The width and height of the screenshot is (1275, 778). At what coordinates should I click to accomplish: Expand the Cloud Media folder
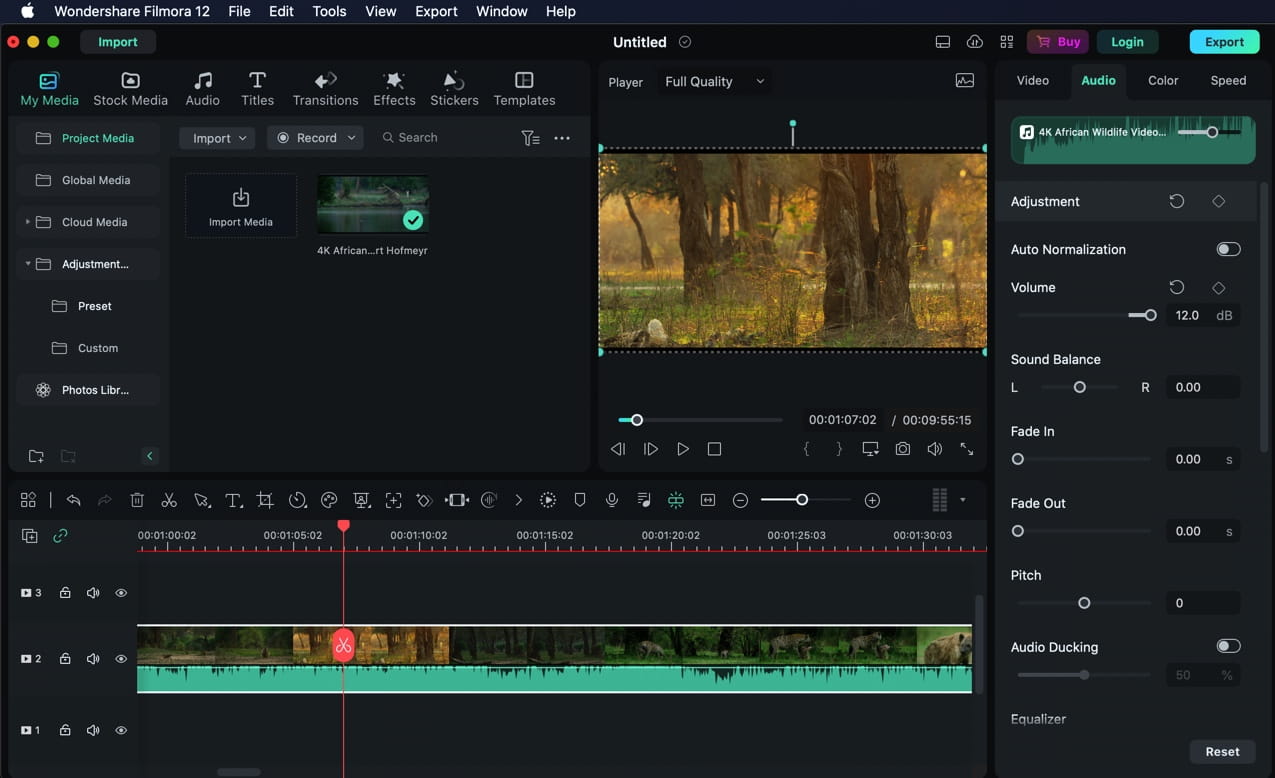tap(28, 222)
